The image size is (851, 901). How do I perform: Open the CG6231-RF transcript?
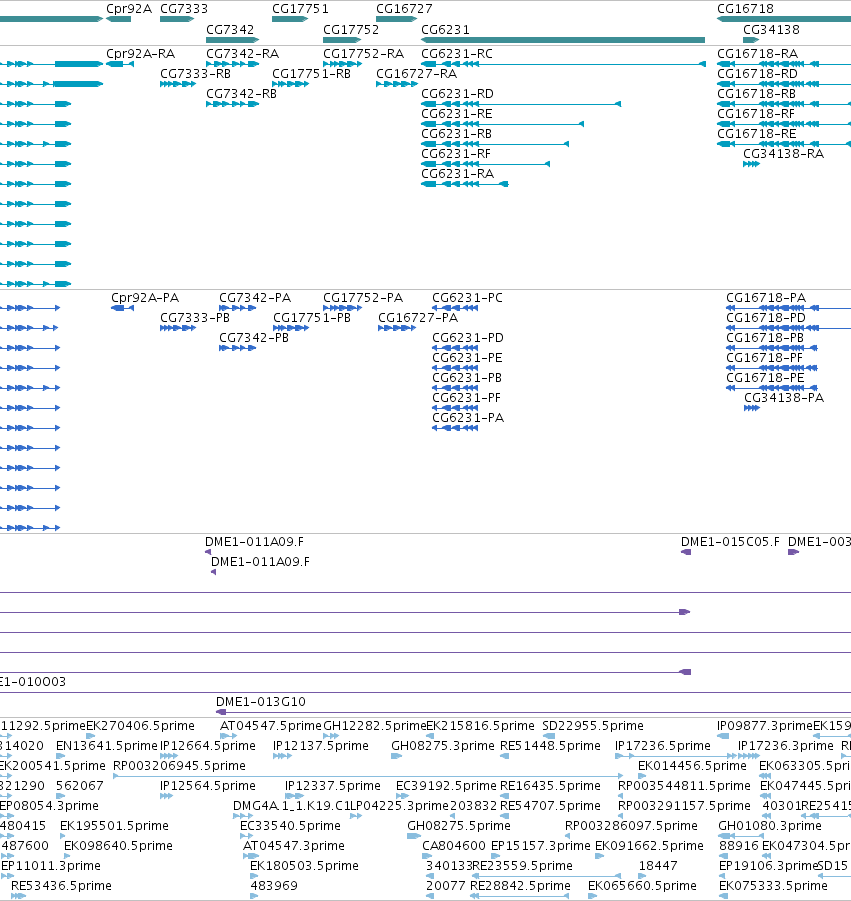[456, 154]
